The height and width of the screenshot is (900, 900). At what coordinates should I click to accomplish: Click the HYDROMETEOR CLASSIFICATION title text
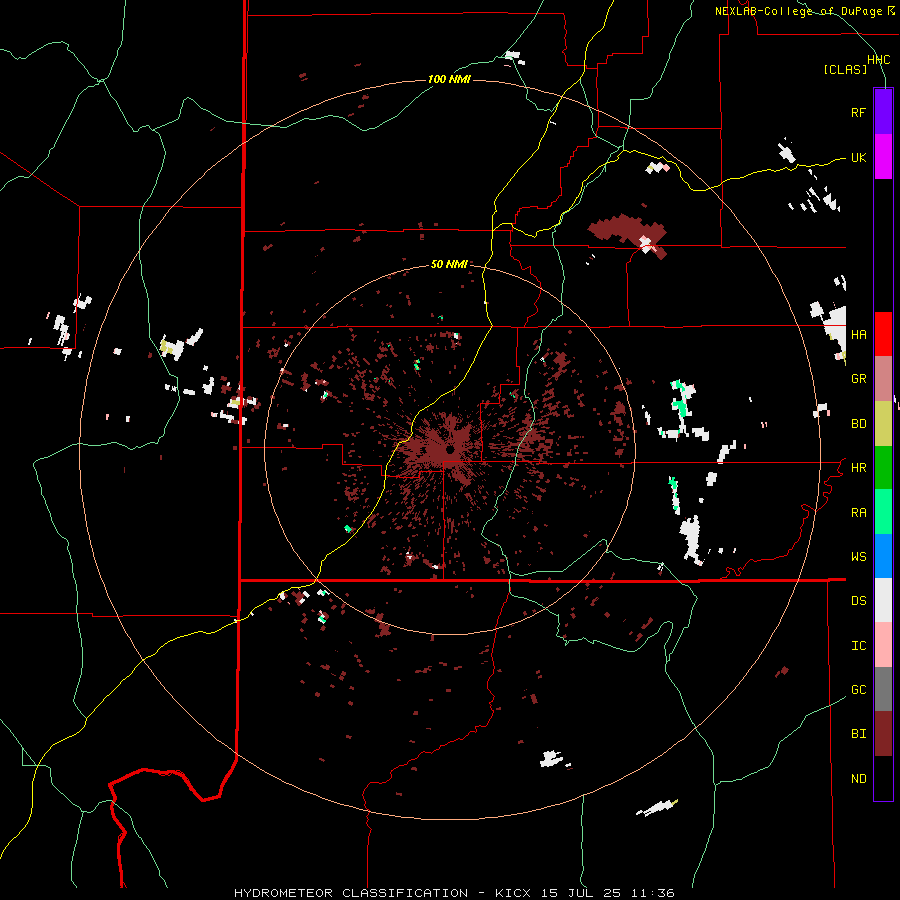pos(351,893)
